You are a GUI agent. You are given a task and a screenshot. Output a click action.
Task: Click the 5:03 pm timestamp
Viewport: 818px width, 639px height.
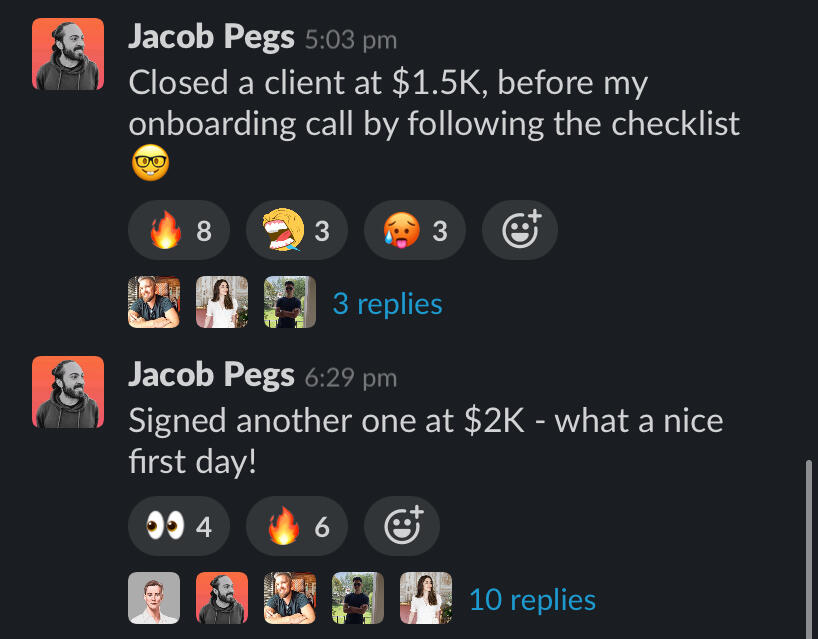(x=350, y=40)
